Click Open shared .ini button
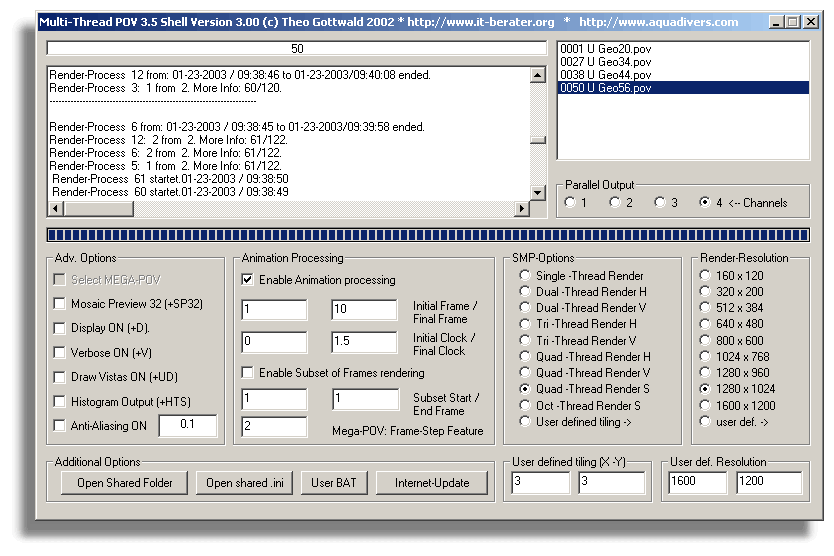The height and width of the screenshot is (556, 834). tap(243, 483)
